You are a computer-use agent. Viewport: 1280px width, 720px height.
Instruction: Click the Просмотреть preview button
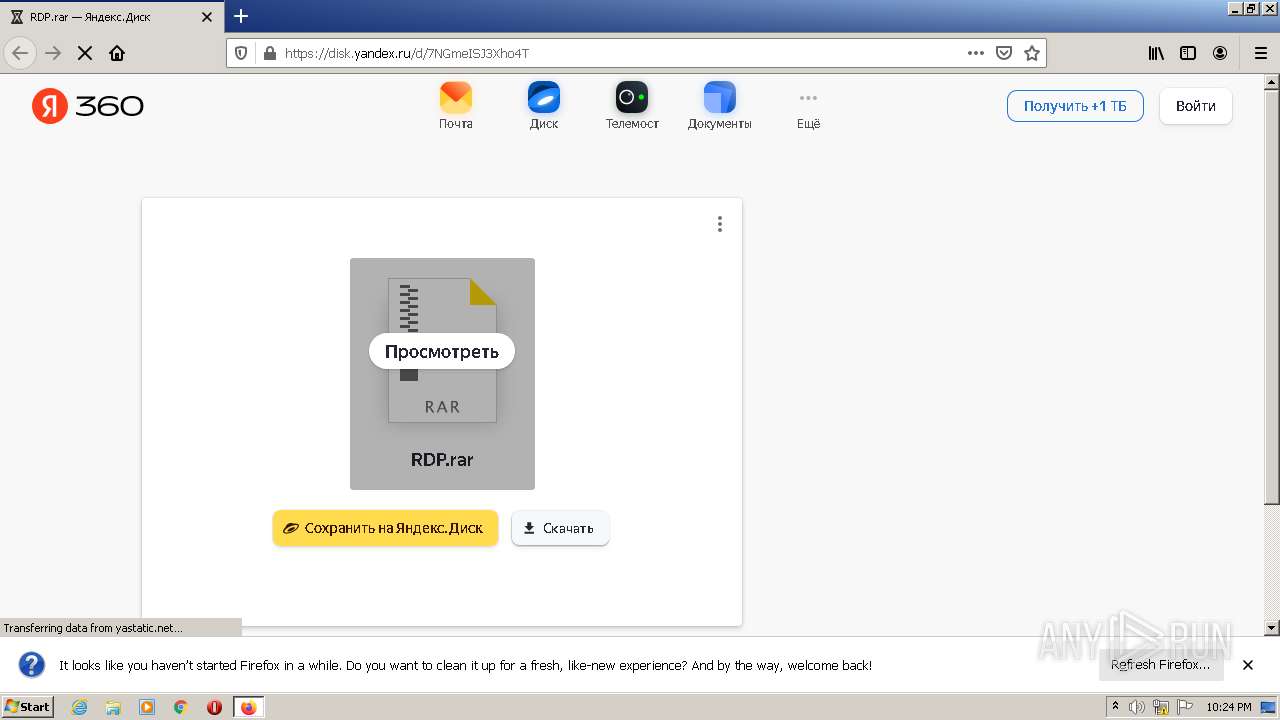(442, 352)
